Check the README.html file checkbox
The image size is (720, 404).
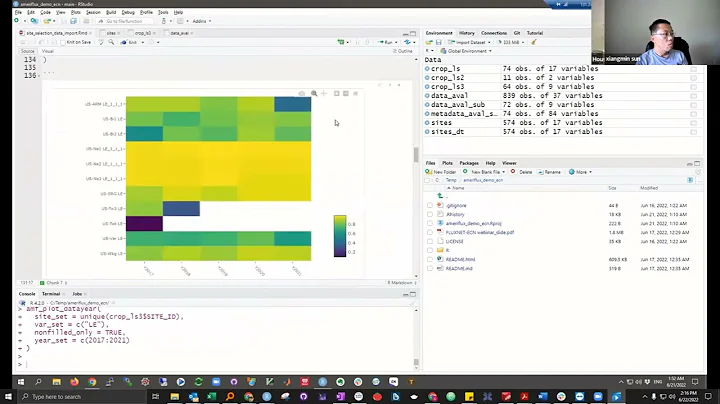point(429,259)
